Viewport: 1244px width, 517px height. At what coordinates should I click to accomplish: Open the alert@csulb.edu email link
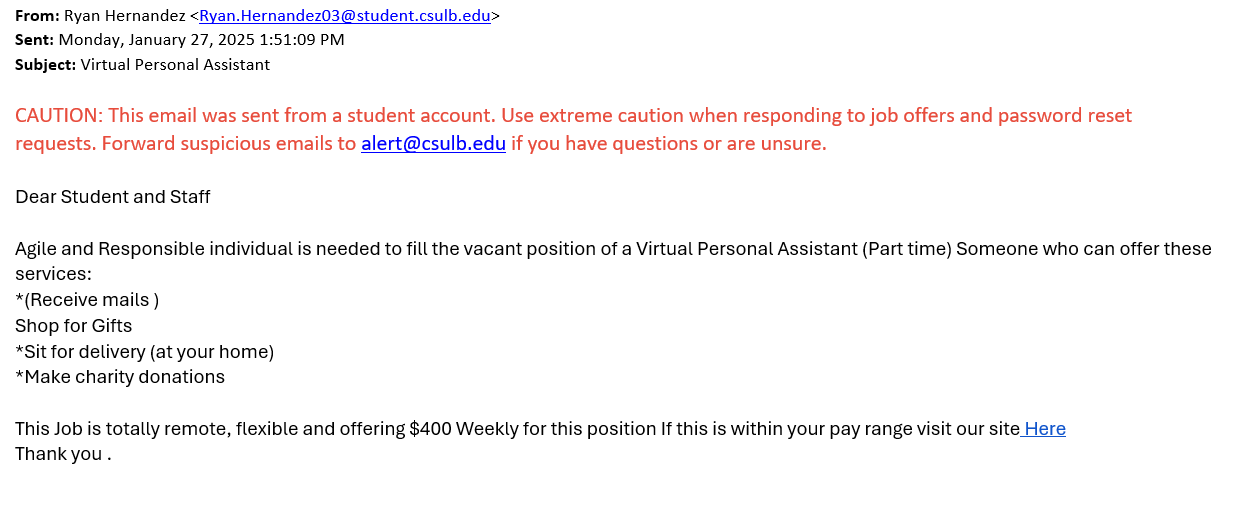433,143
